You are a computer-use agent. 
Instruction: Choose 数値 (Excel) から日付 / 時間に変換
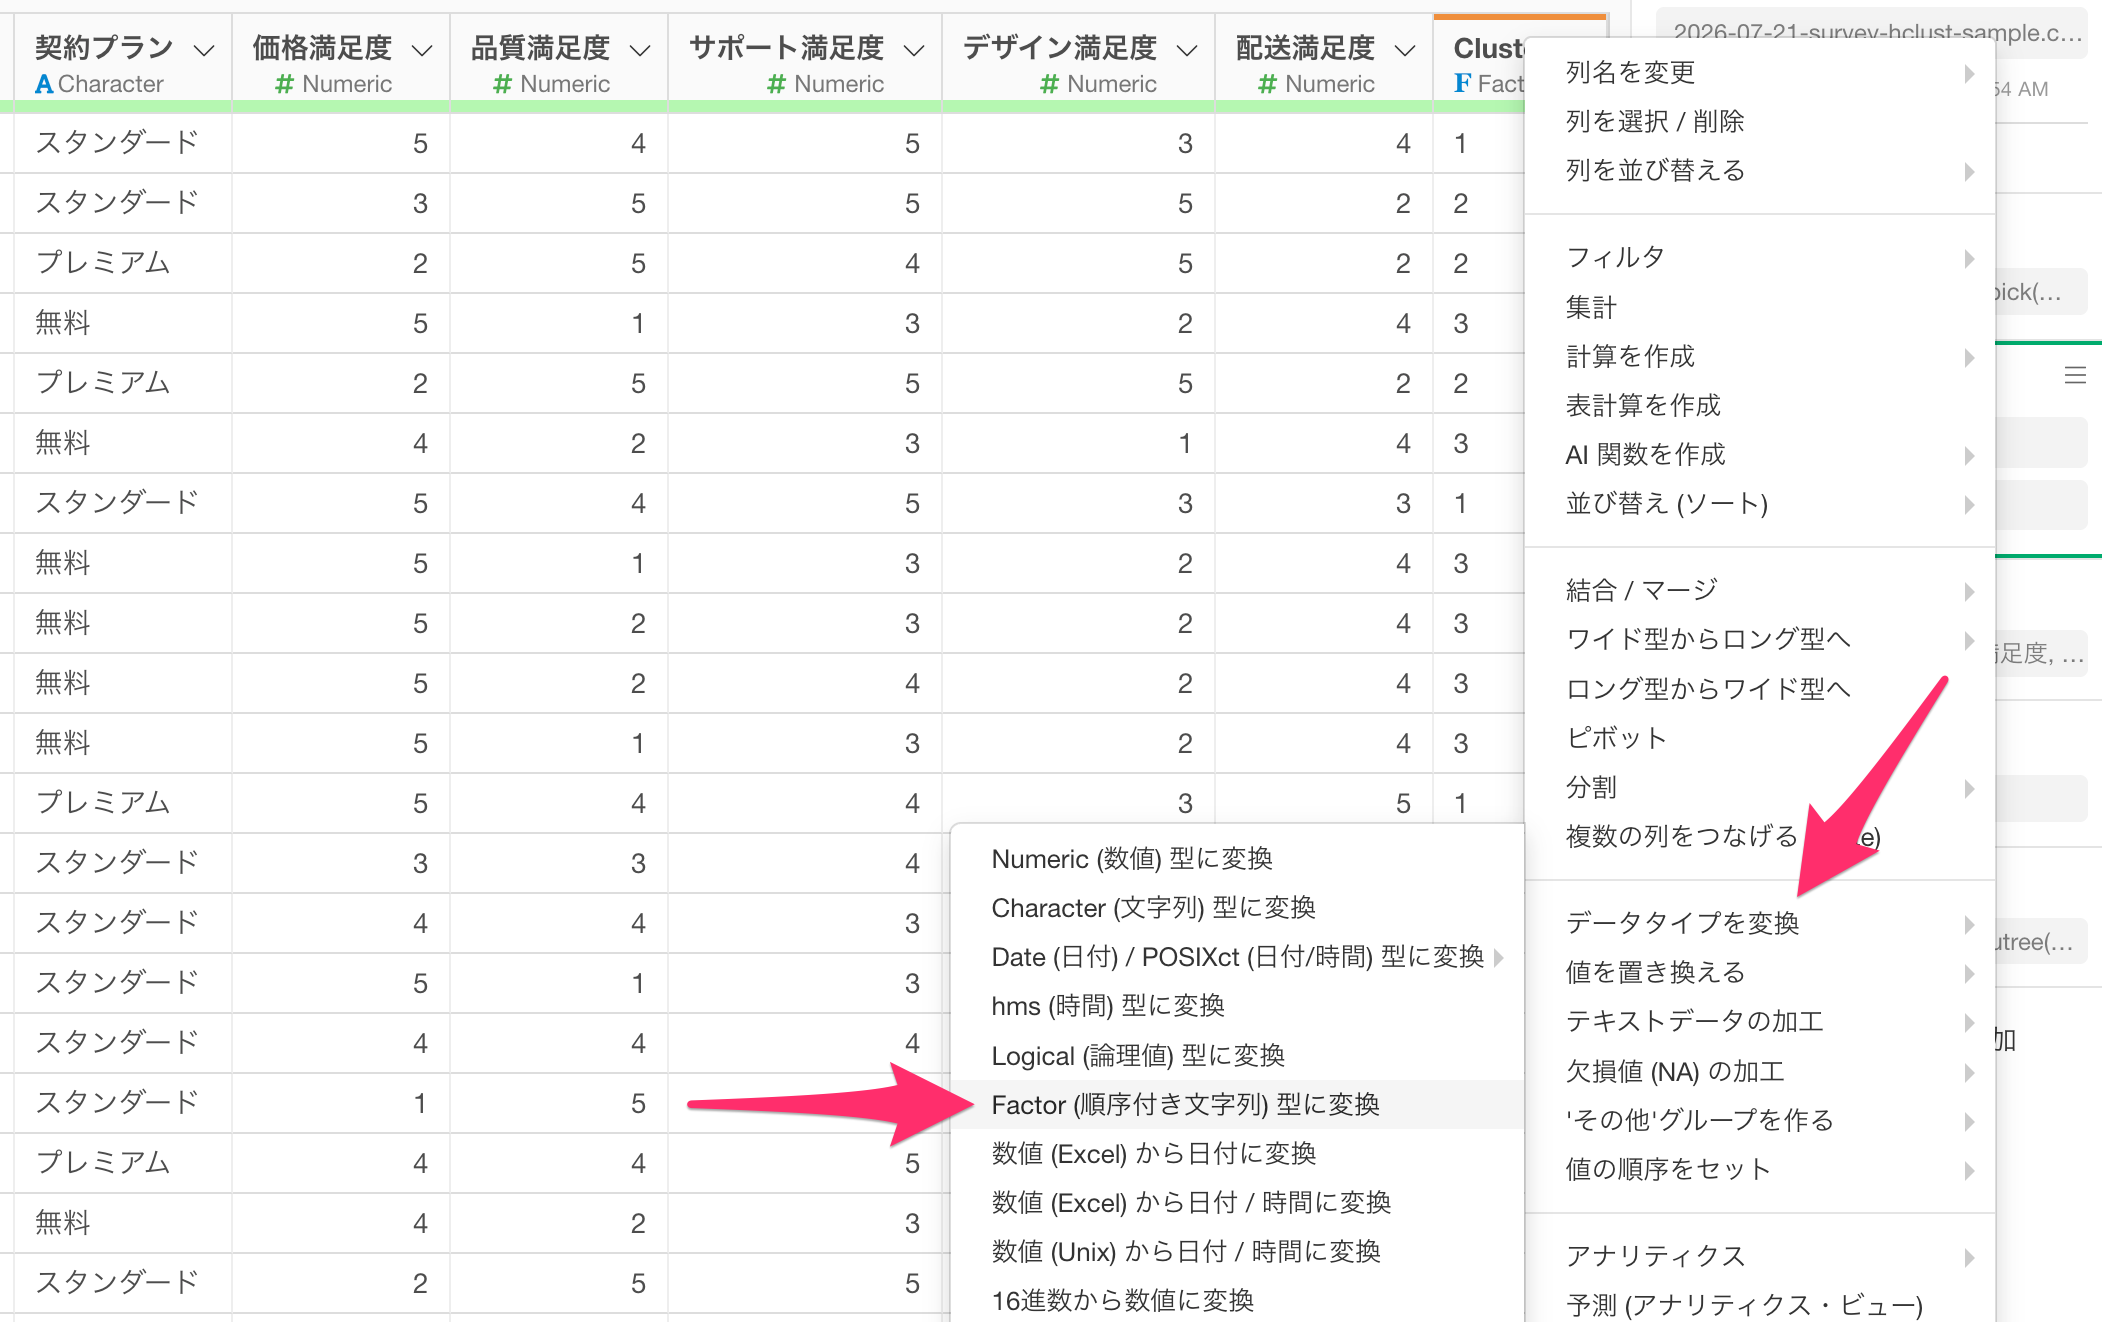[x=1238, y=1203]
